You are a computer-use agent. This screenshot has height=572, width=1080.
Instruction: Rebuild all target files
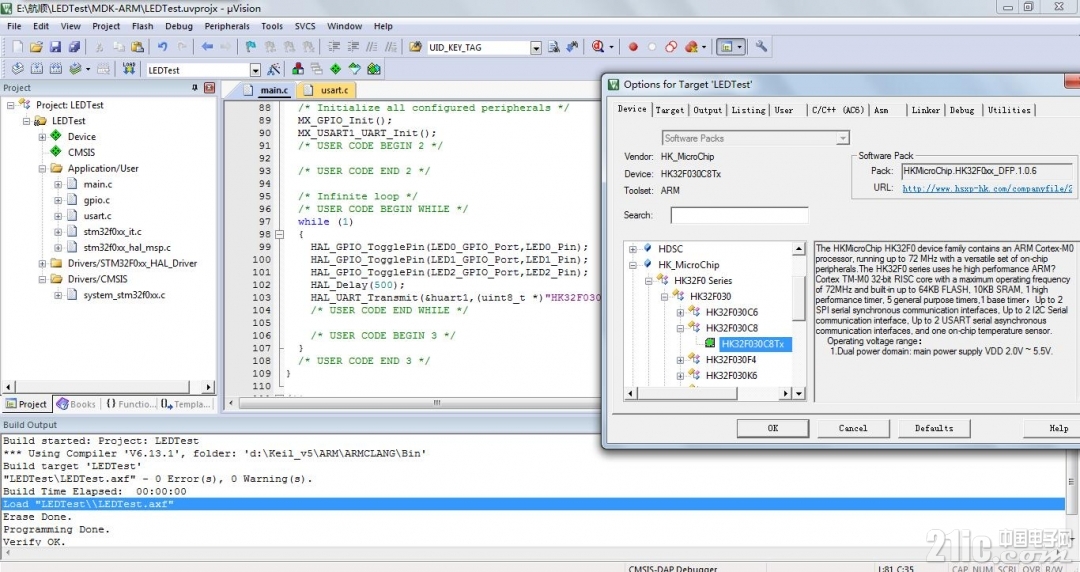[x=56, y=69]
